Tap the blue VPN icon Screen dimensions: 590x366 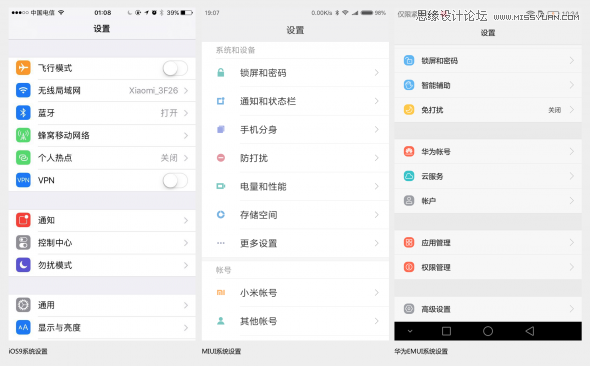point(23,180)
